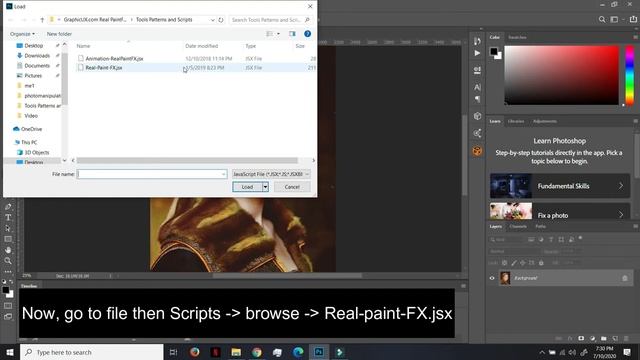Screen dimensions: 640x360
Task: Go up one folder level
Action: [x=42, y=20]
